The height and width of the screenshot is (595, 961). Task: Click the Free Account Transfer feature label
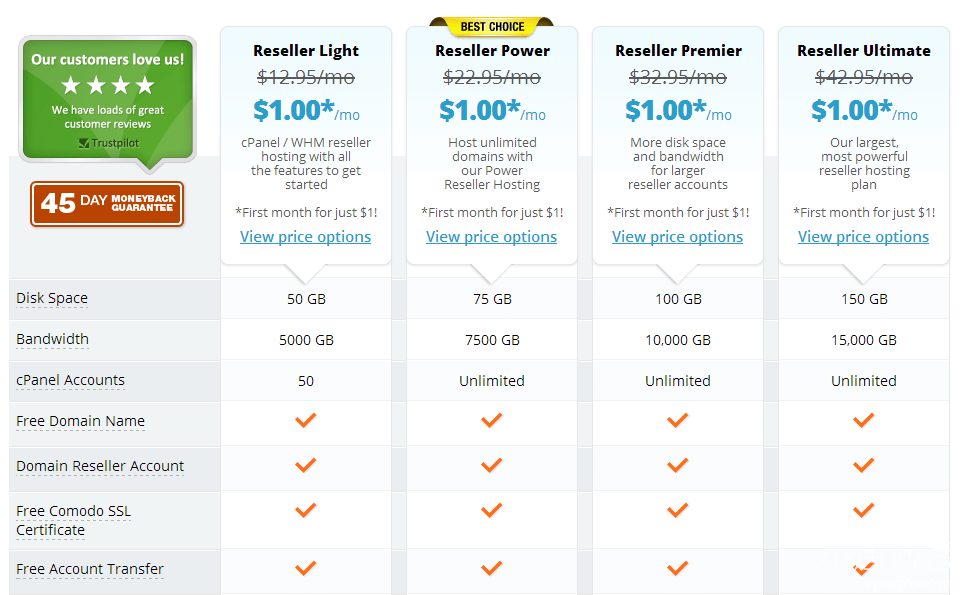(x=90, y=569)
